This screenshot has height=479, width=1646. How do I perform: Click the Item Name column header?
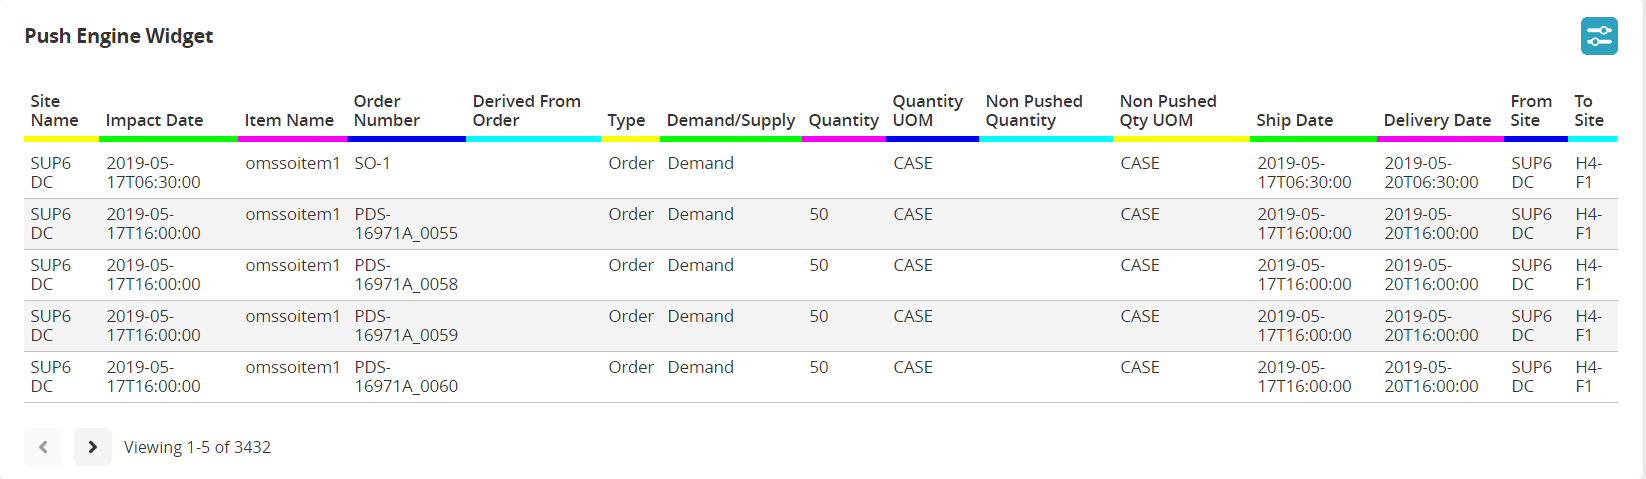tap(289, 120)
